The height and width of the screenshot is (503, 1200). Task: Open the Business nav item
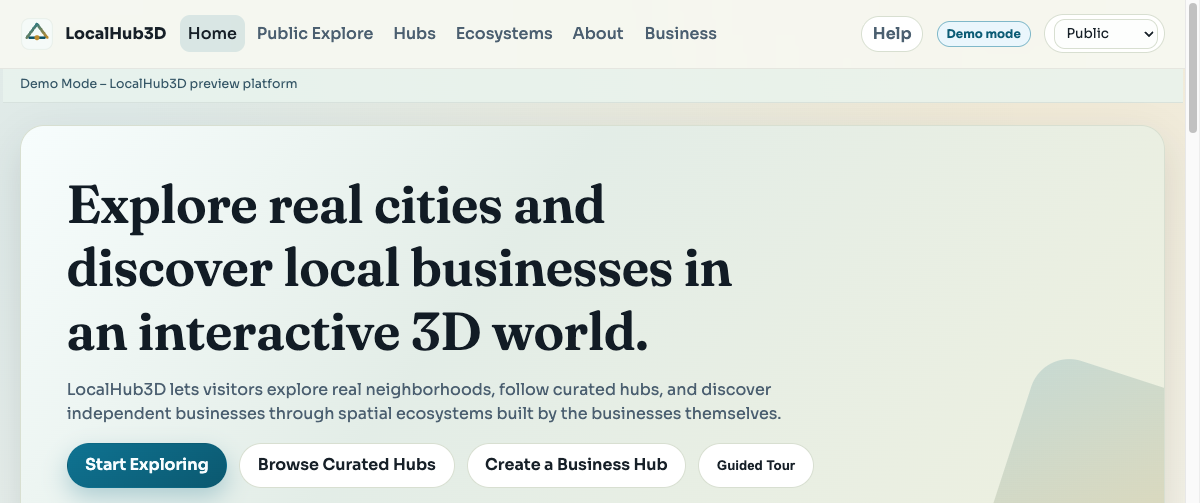click(681, 33)
